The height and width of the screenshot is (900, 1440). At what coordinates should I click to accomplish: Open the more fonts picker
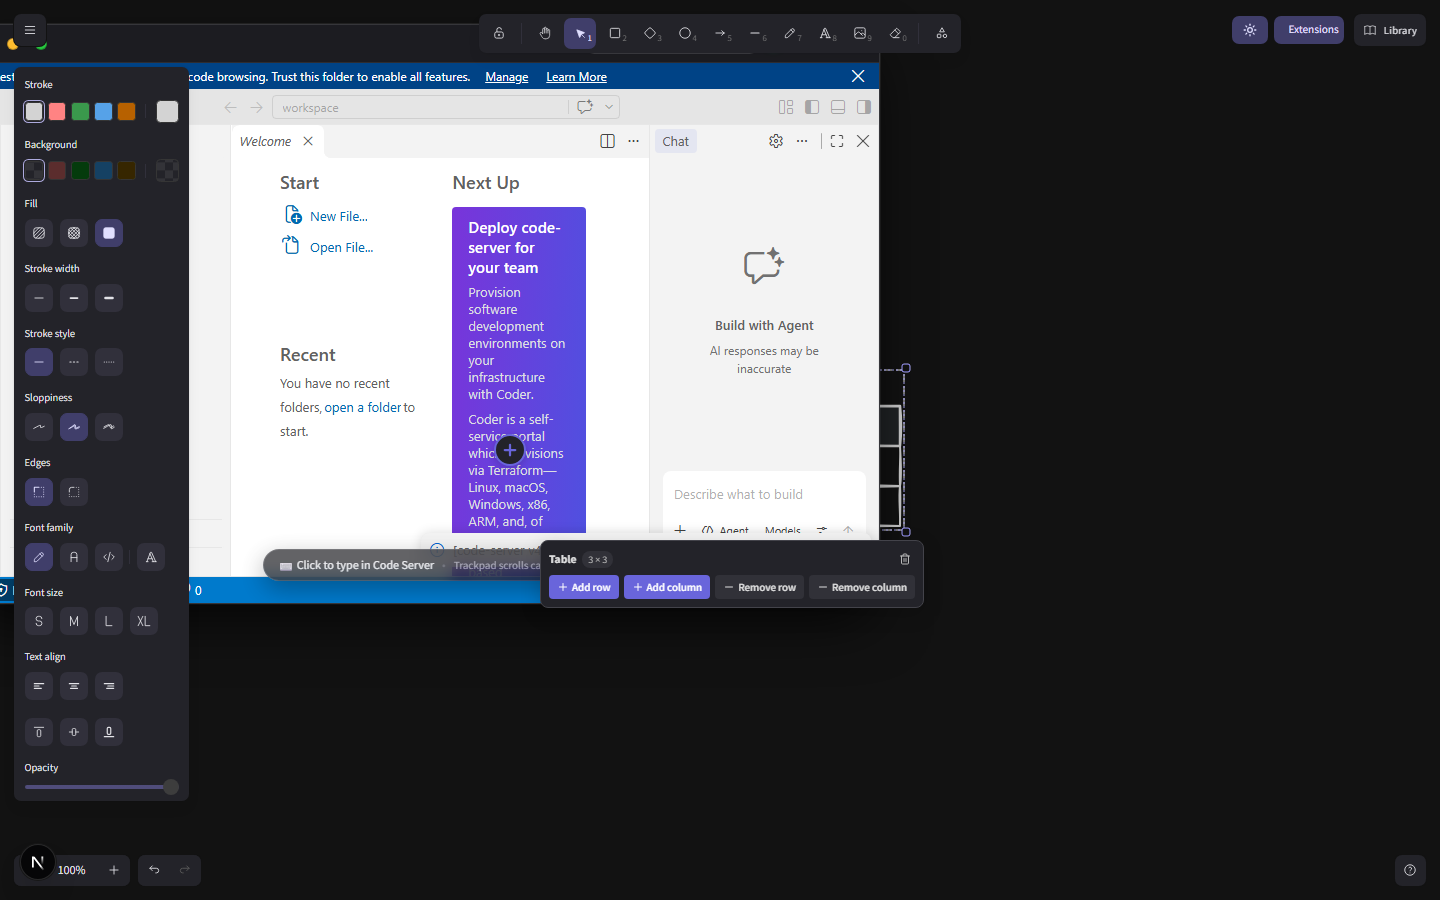click(x=151, y=557)
